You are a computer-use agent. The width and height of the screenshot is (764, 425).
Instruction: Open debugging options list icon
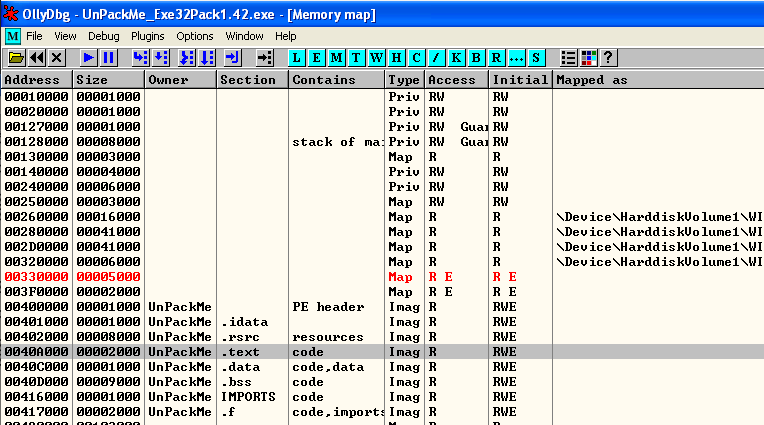pos(569,58)
